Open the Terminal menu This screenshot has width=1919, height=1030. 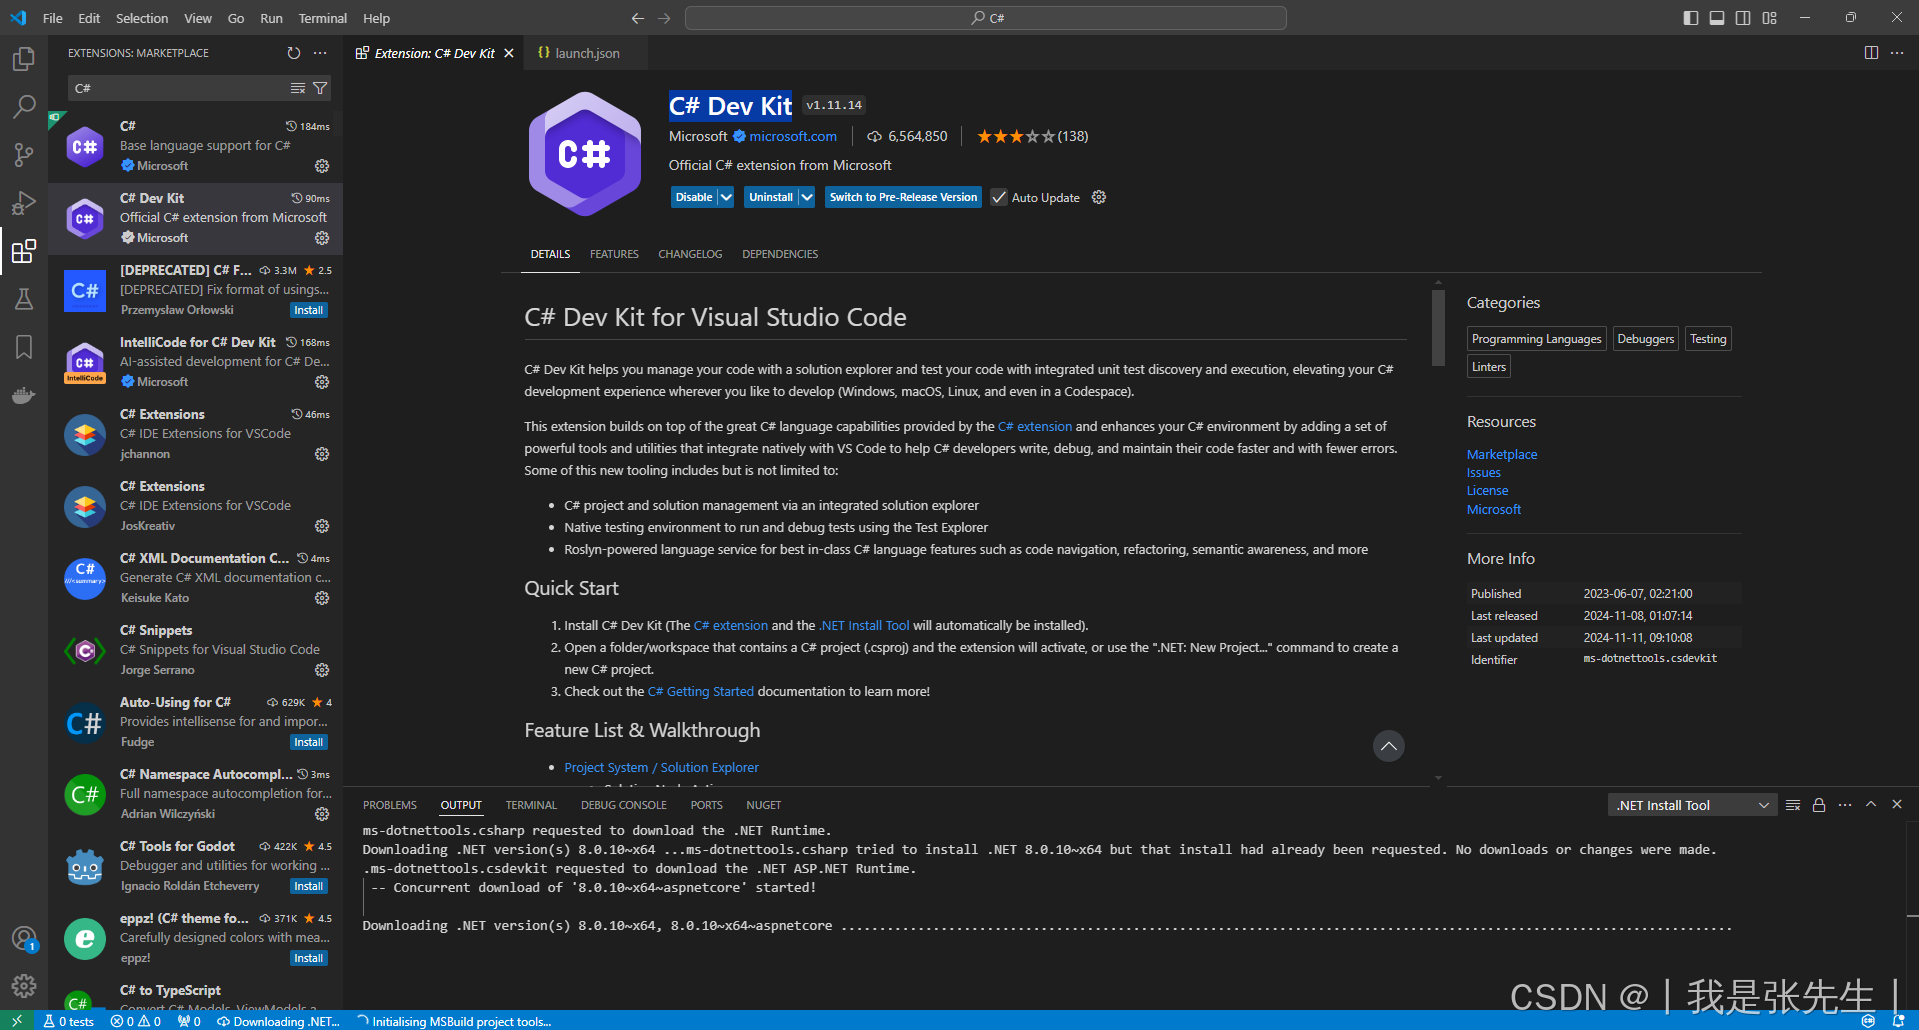322,18
